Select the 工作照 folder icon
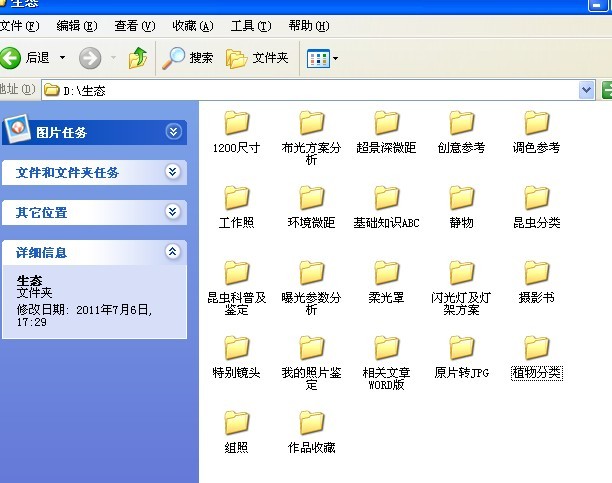The height and width of the screenshot is (483, 612). [237, 198]
